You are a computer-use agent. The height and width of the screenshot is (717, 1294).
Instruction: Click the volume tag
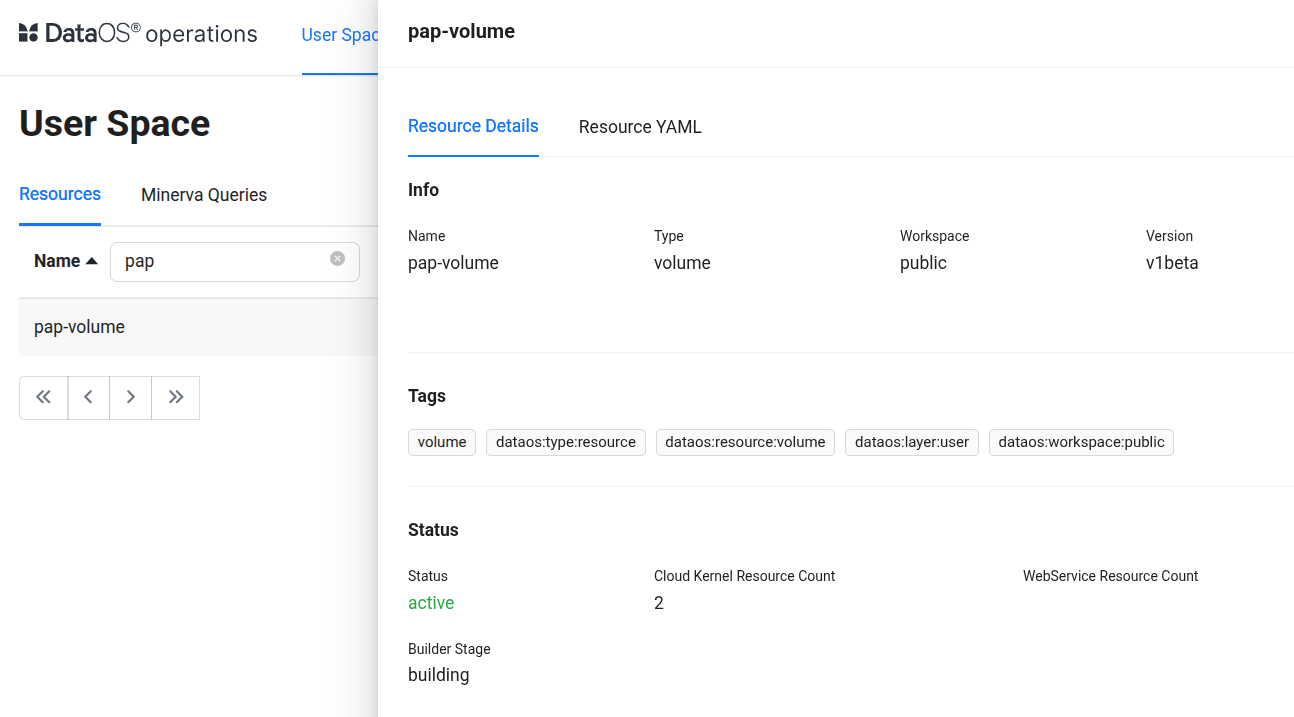442,442
